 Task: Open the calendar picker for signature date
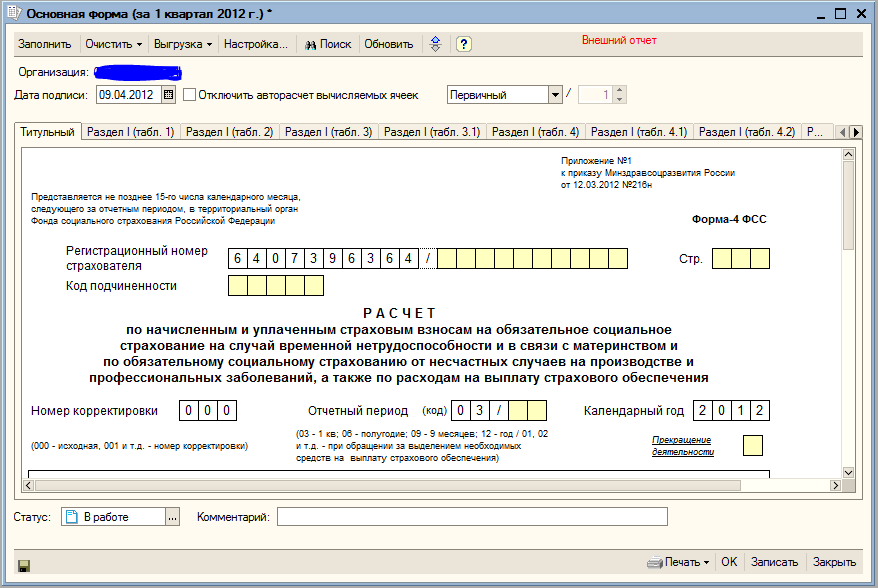[x=168, y=95]
